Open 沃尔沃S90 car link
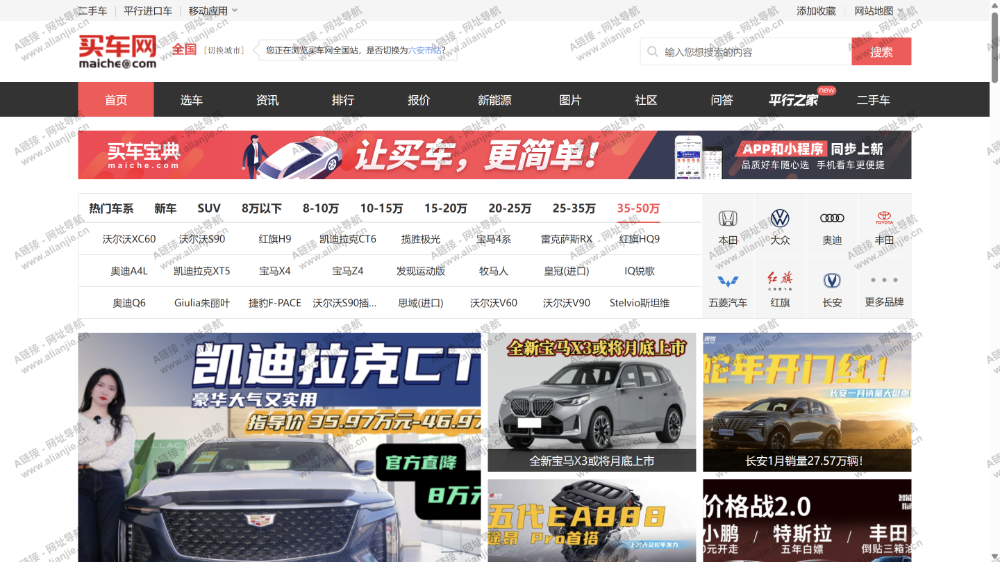Screen dimensions: 1000x562 [202, 239]
